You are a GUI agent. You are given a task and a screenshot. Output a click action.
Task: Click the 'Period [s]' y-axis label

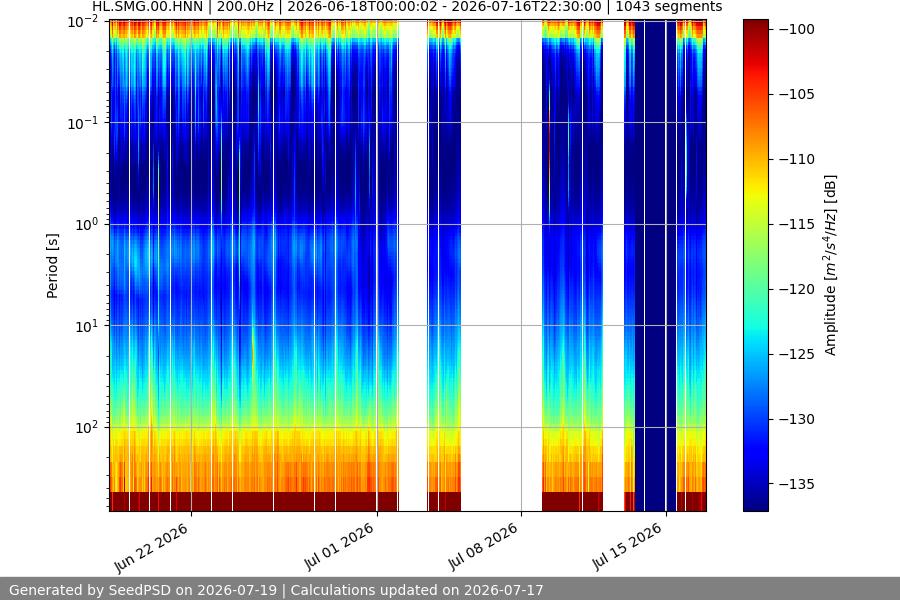[x=52, y=266]
